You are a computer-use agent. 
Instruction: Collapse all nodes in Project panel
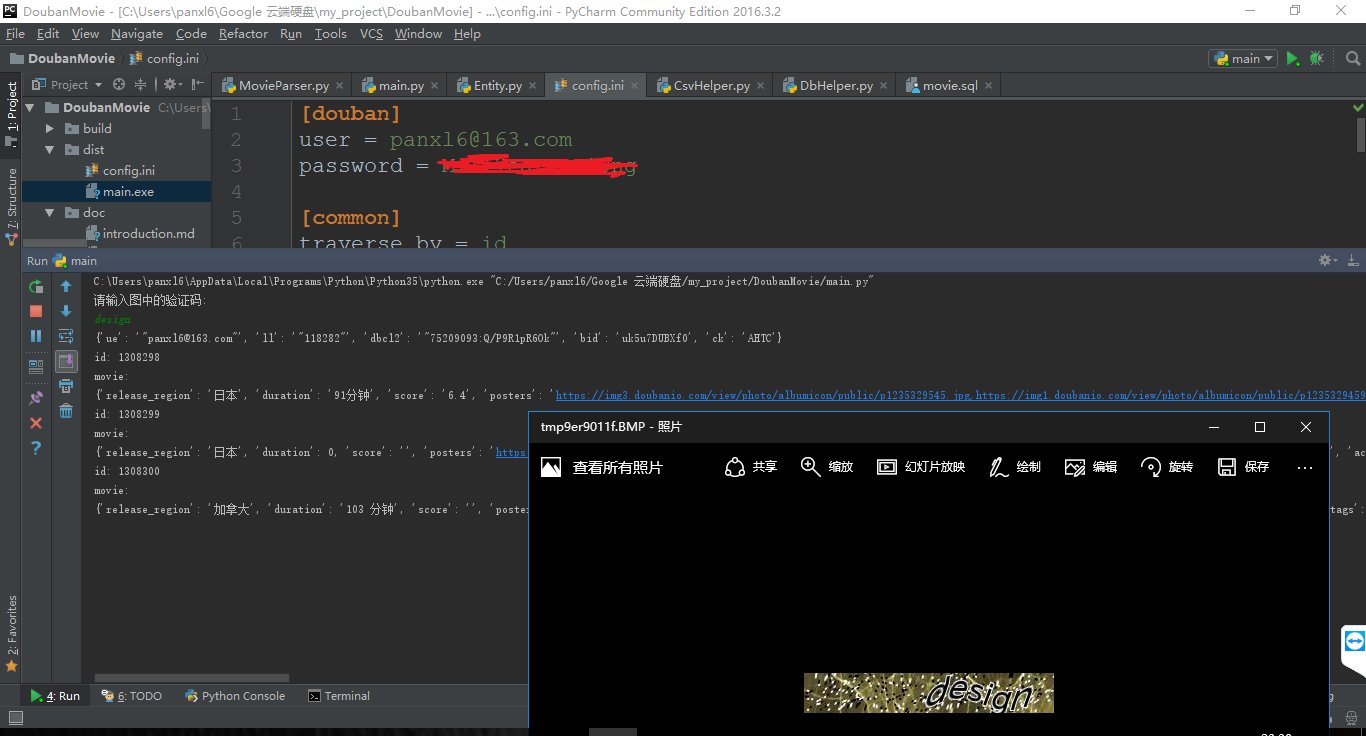(x=141, y=85)
